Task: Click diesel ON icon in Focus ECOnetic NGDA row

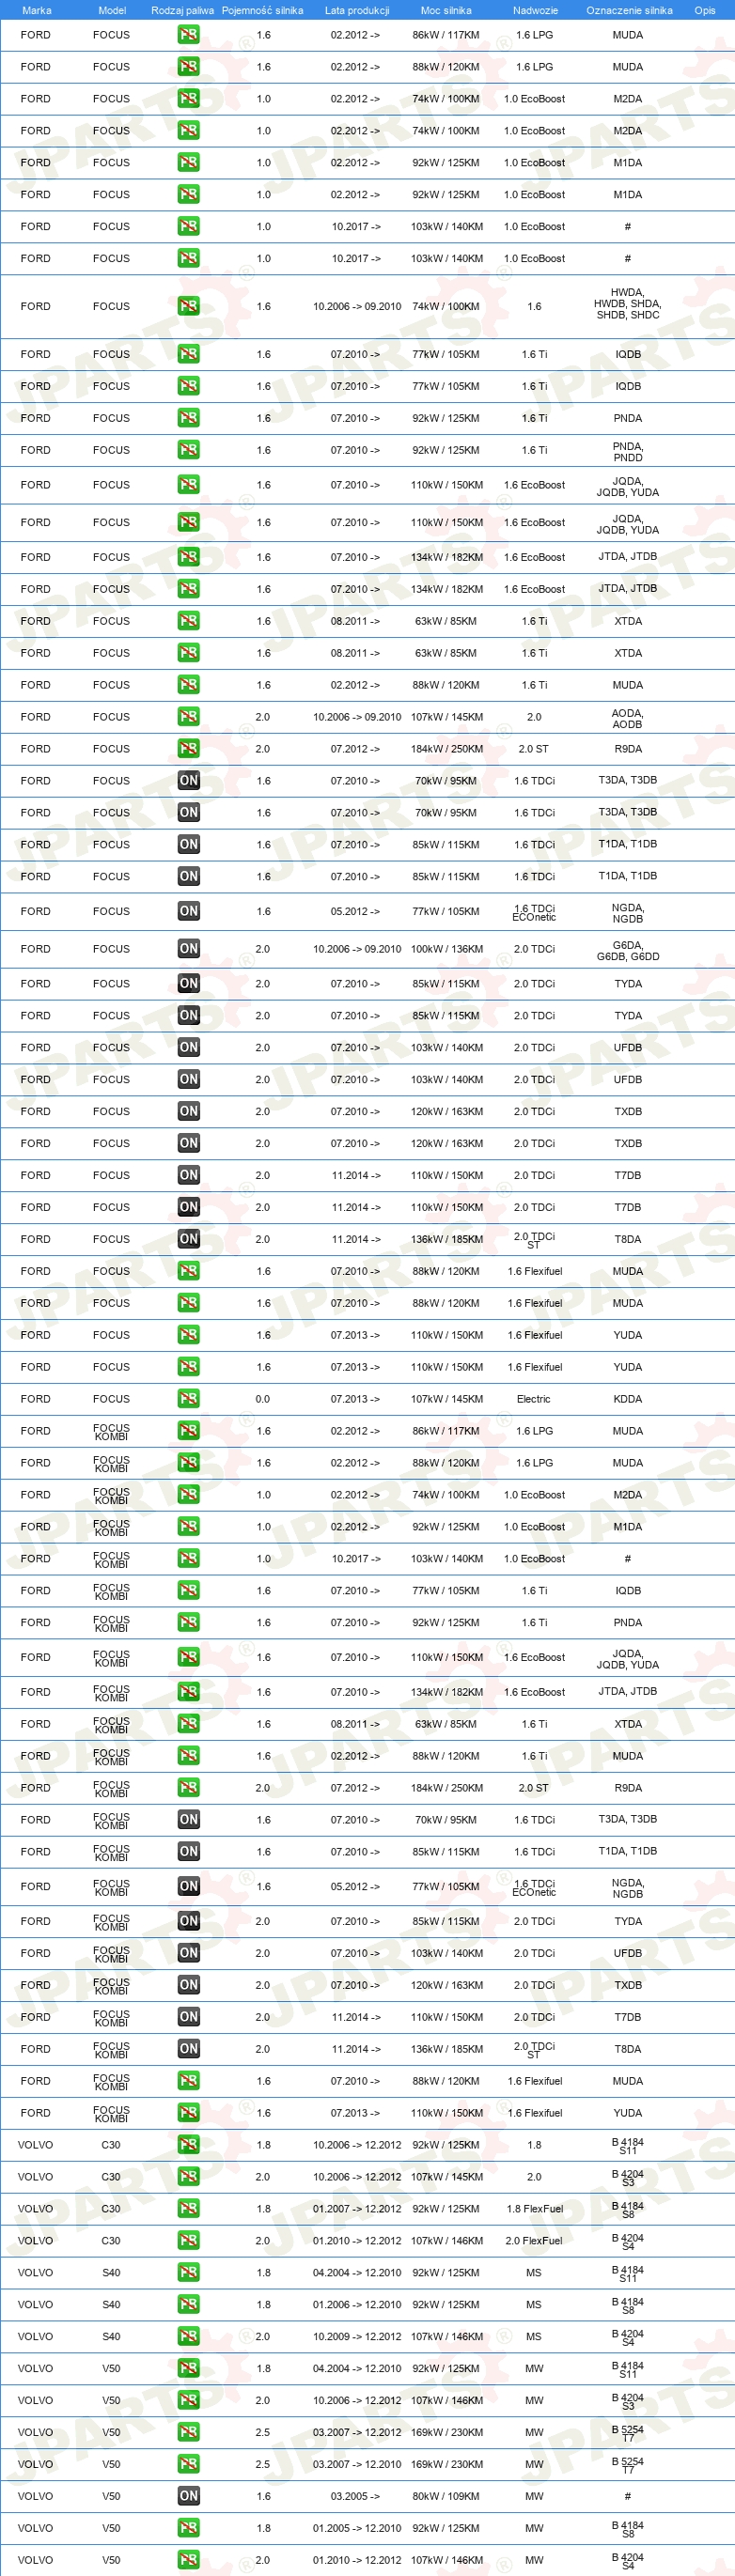Action: (188, 911)
